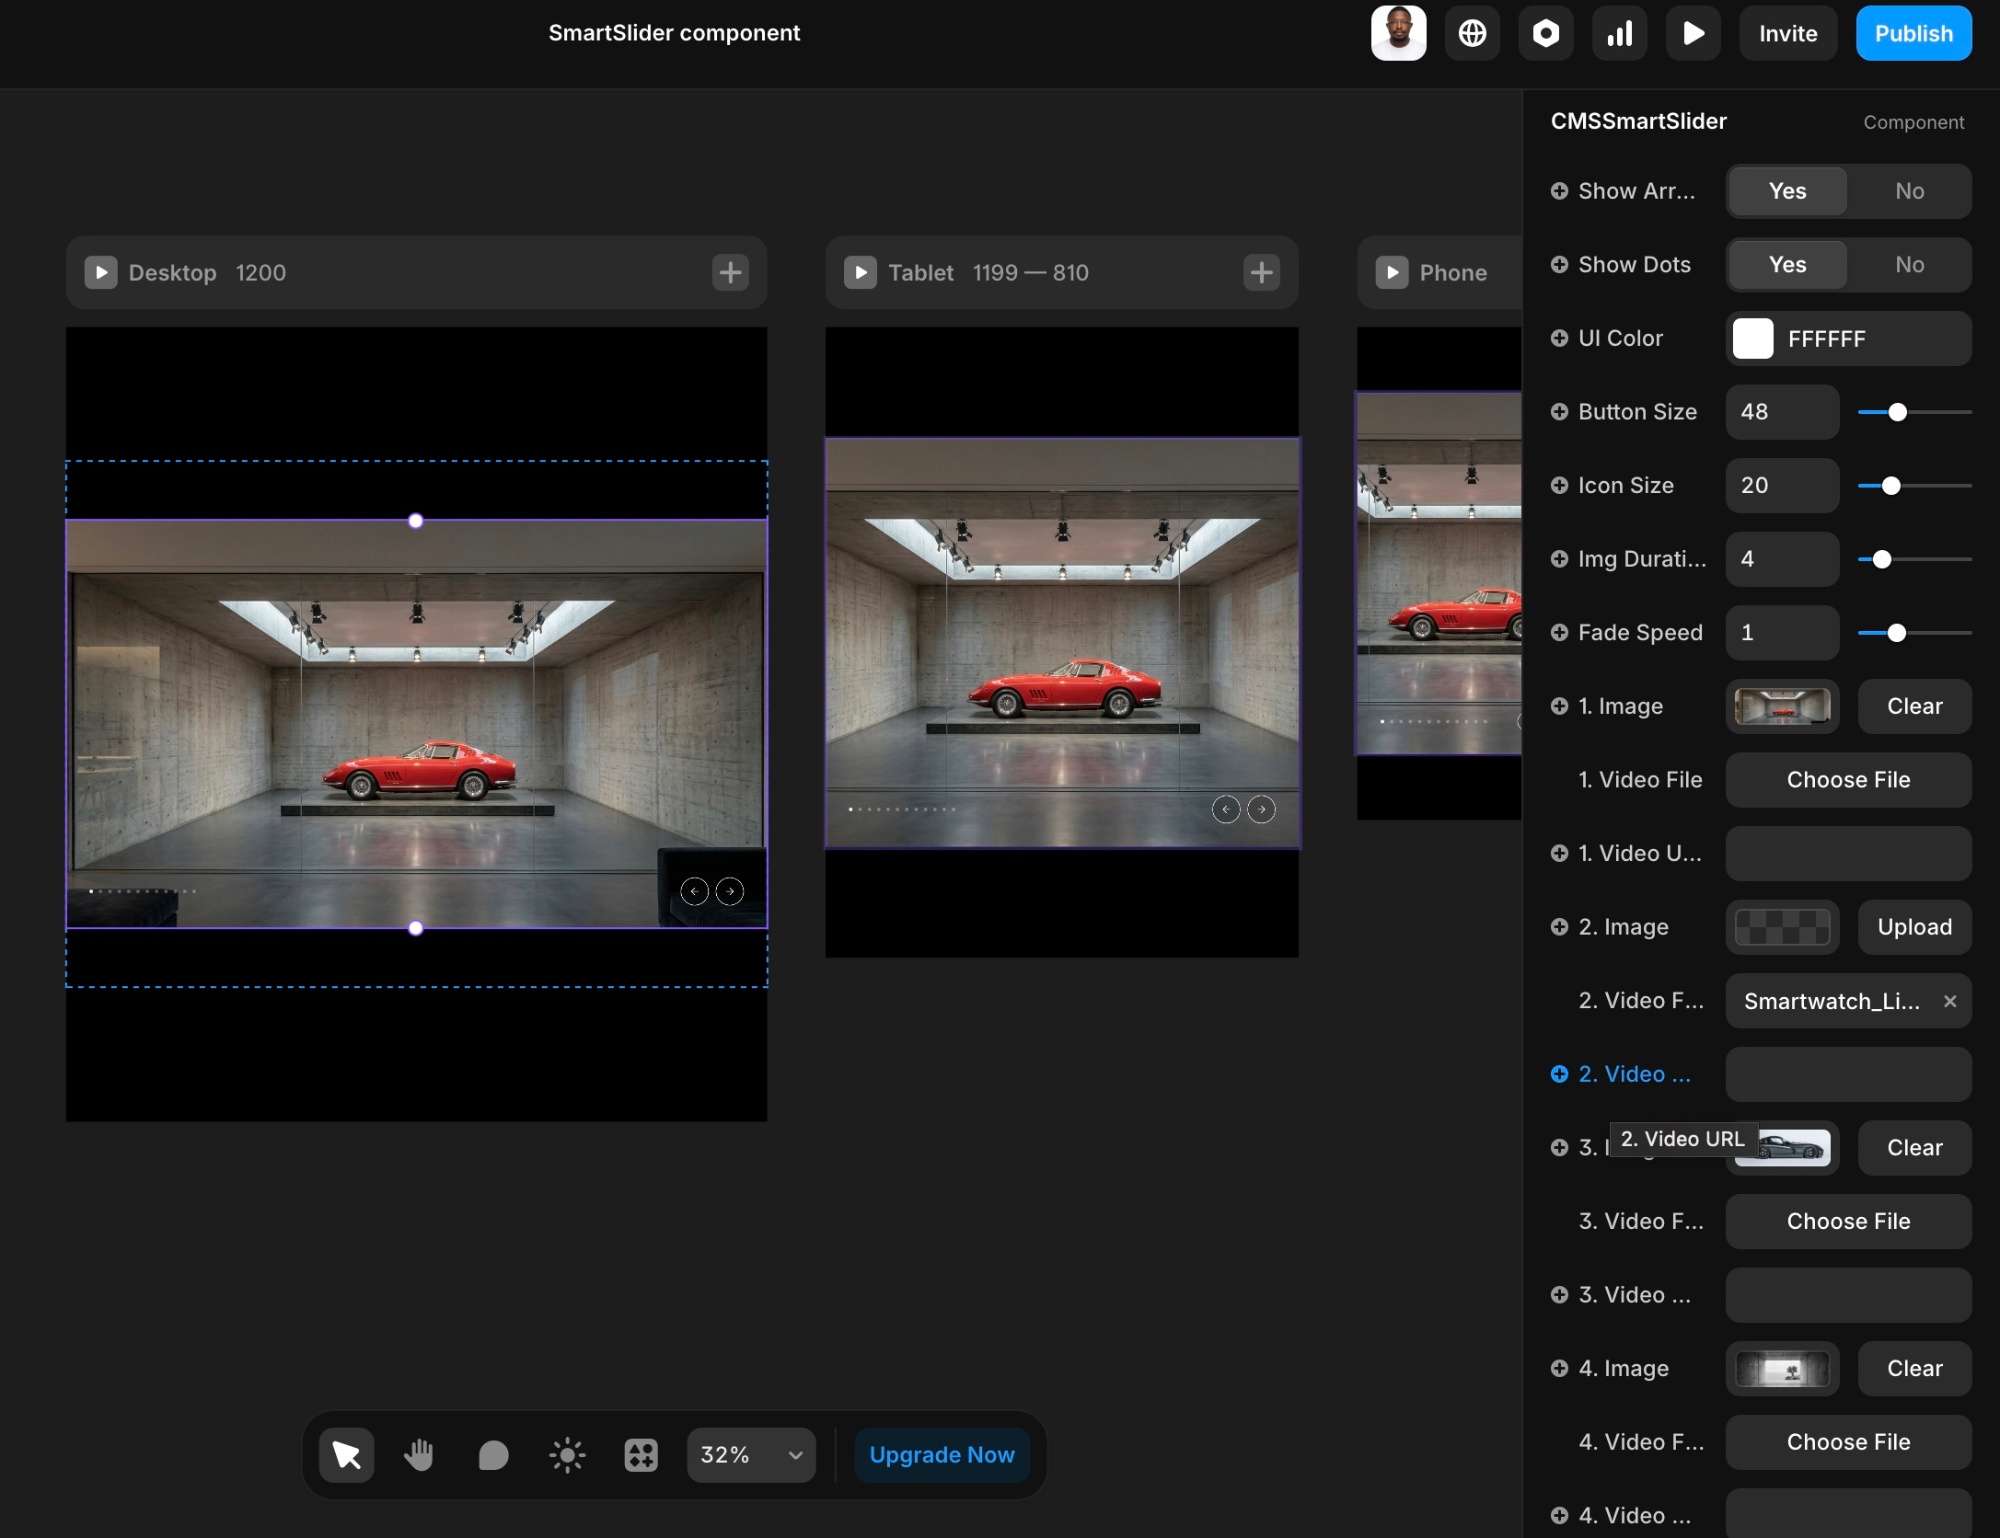Set Show Arrows to No
Image resolution: width=2000 pixels, height=1538 pixels.
(x=1909, y=191)
